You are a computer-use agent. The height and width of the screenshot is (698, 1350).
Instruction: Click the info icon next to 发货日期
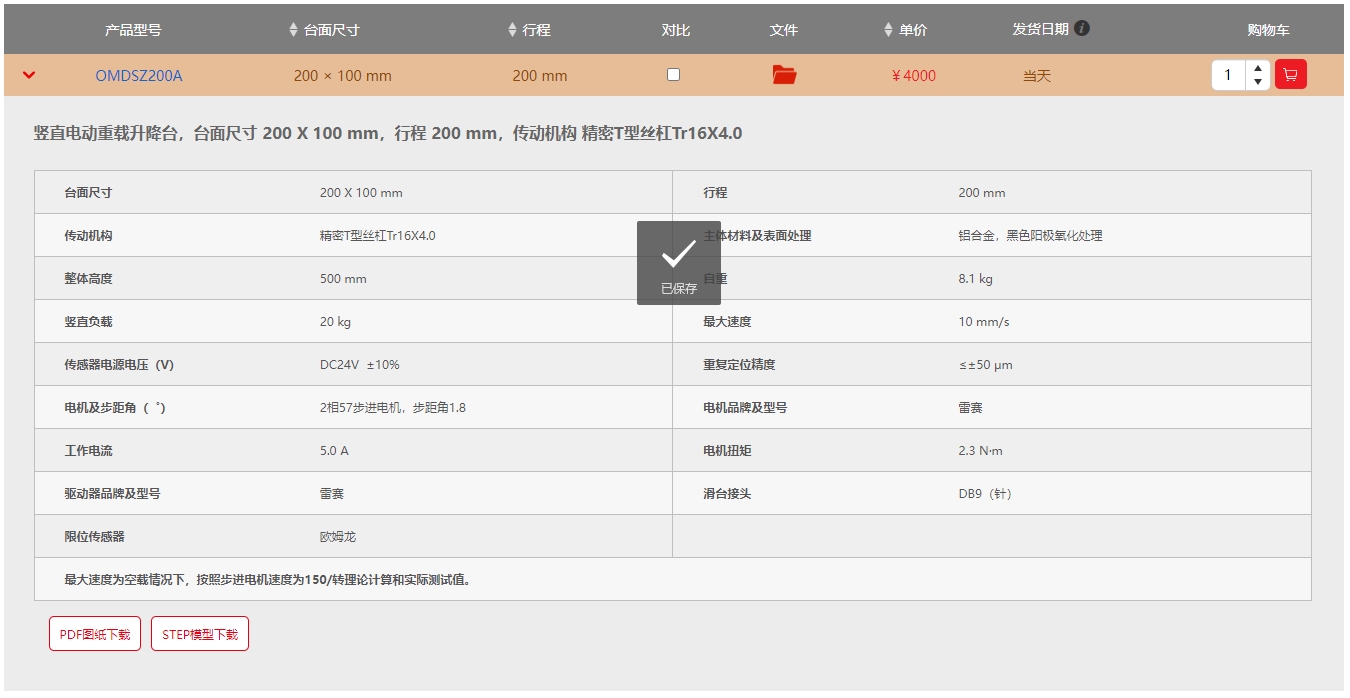click(x=1082, y=28)
